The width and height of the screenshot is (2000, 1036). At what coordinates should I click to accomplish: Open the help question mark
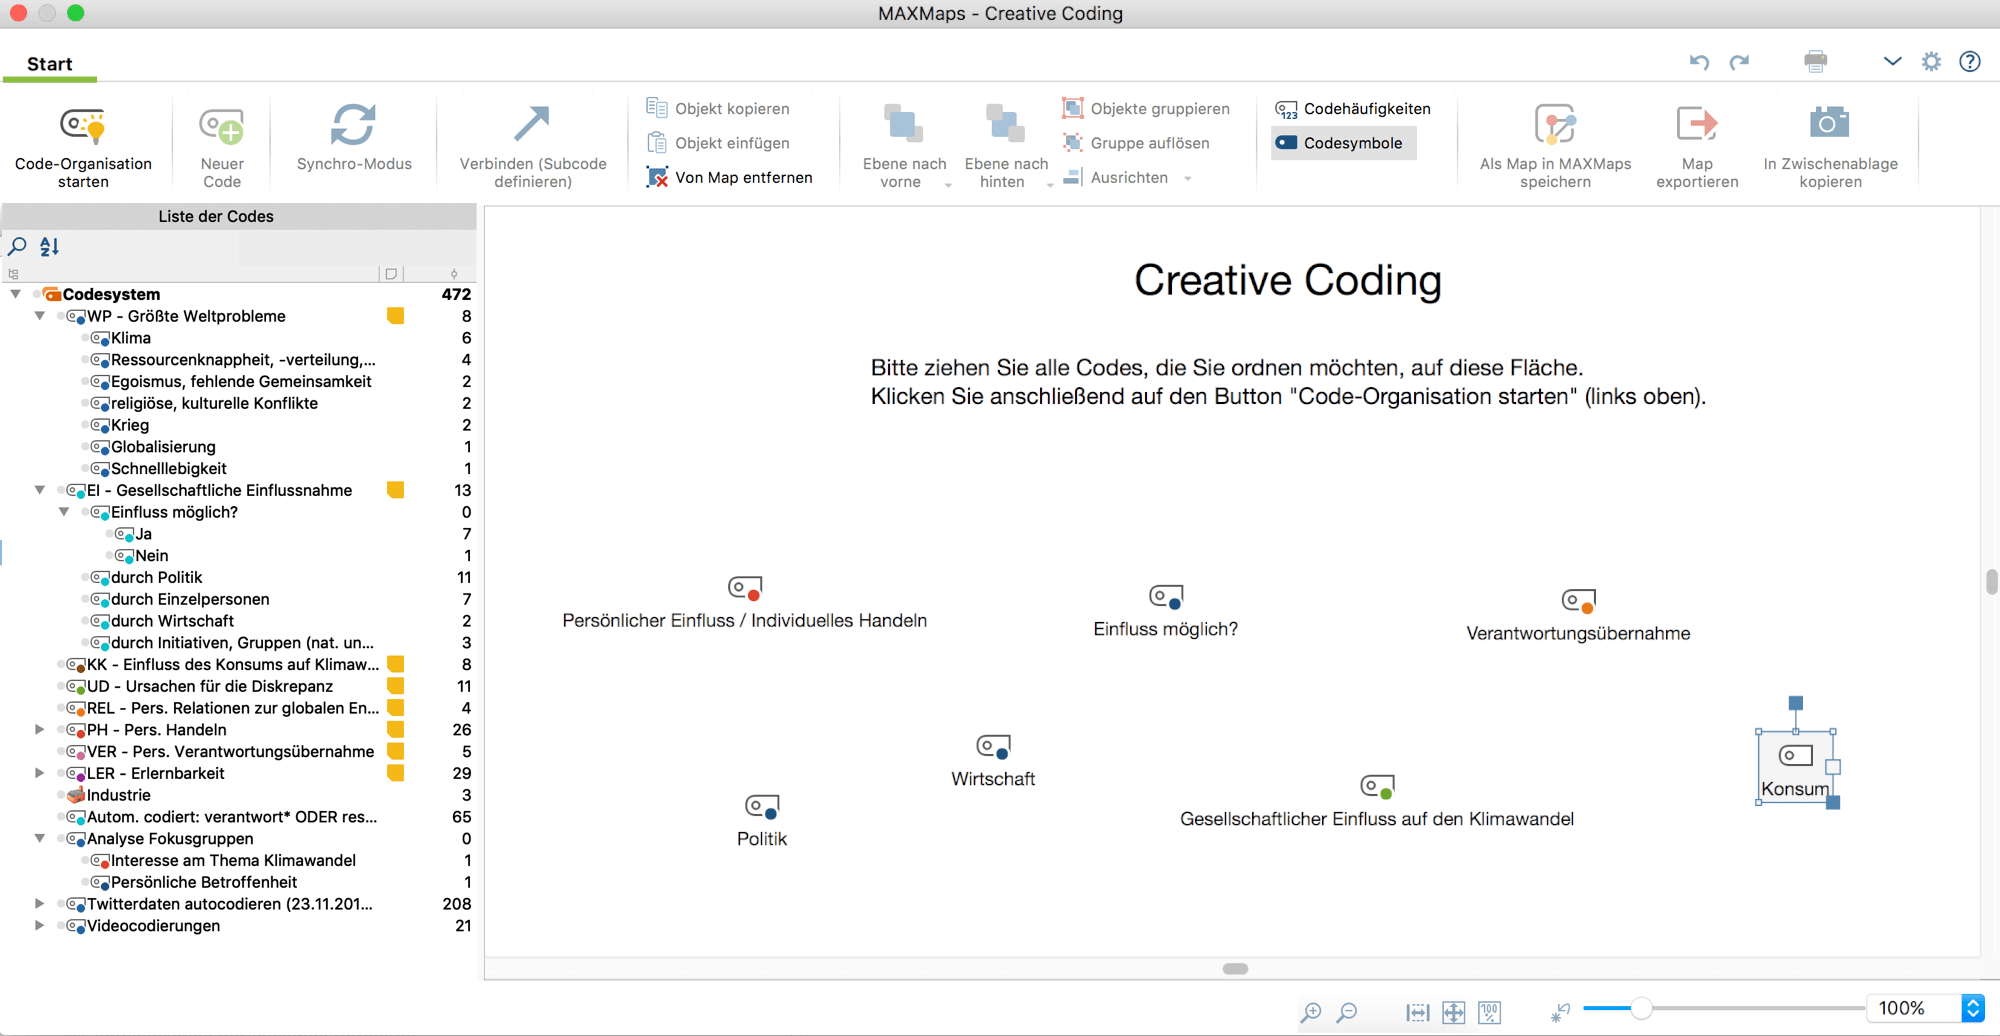[1970, 61]
